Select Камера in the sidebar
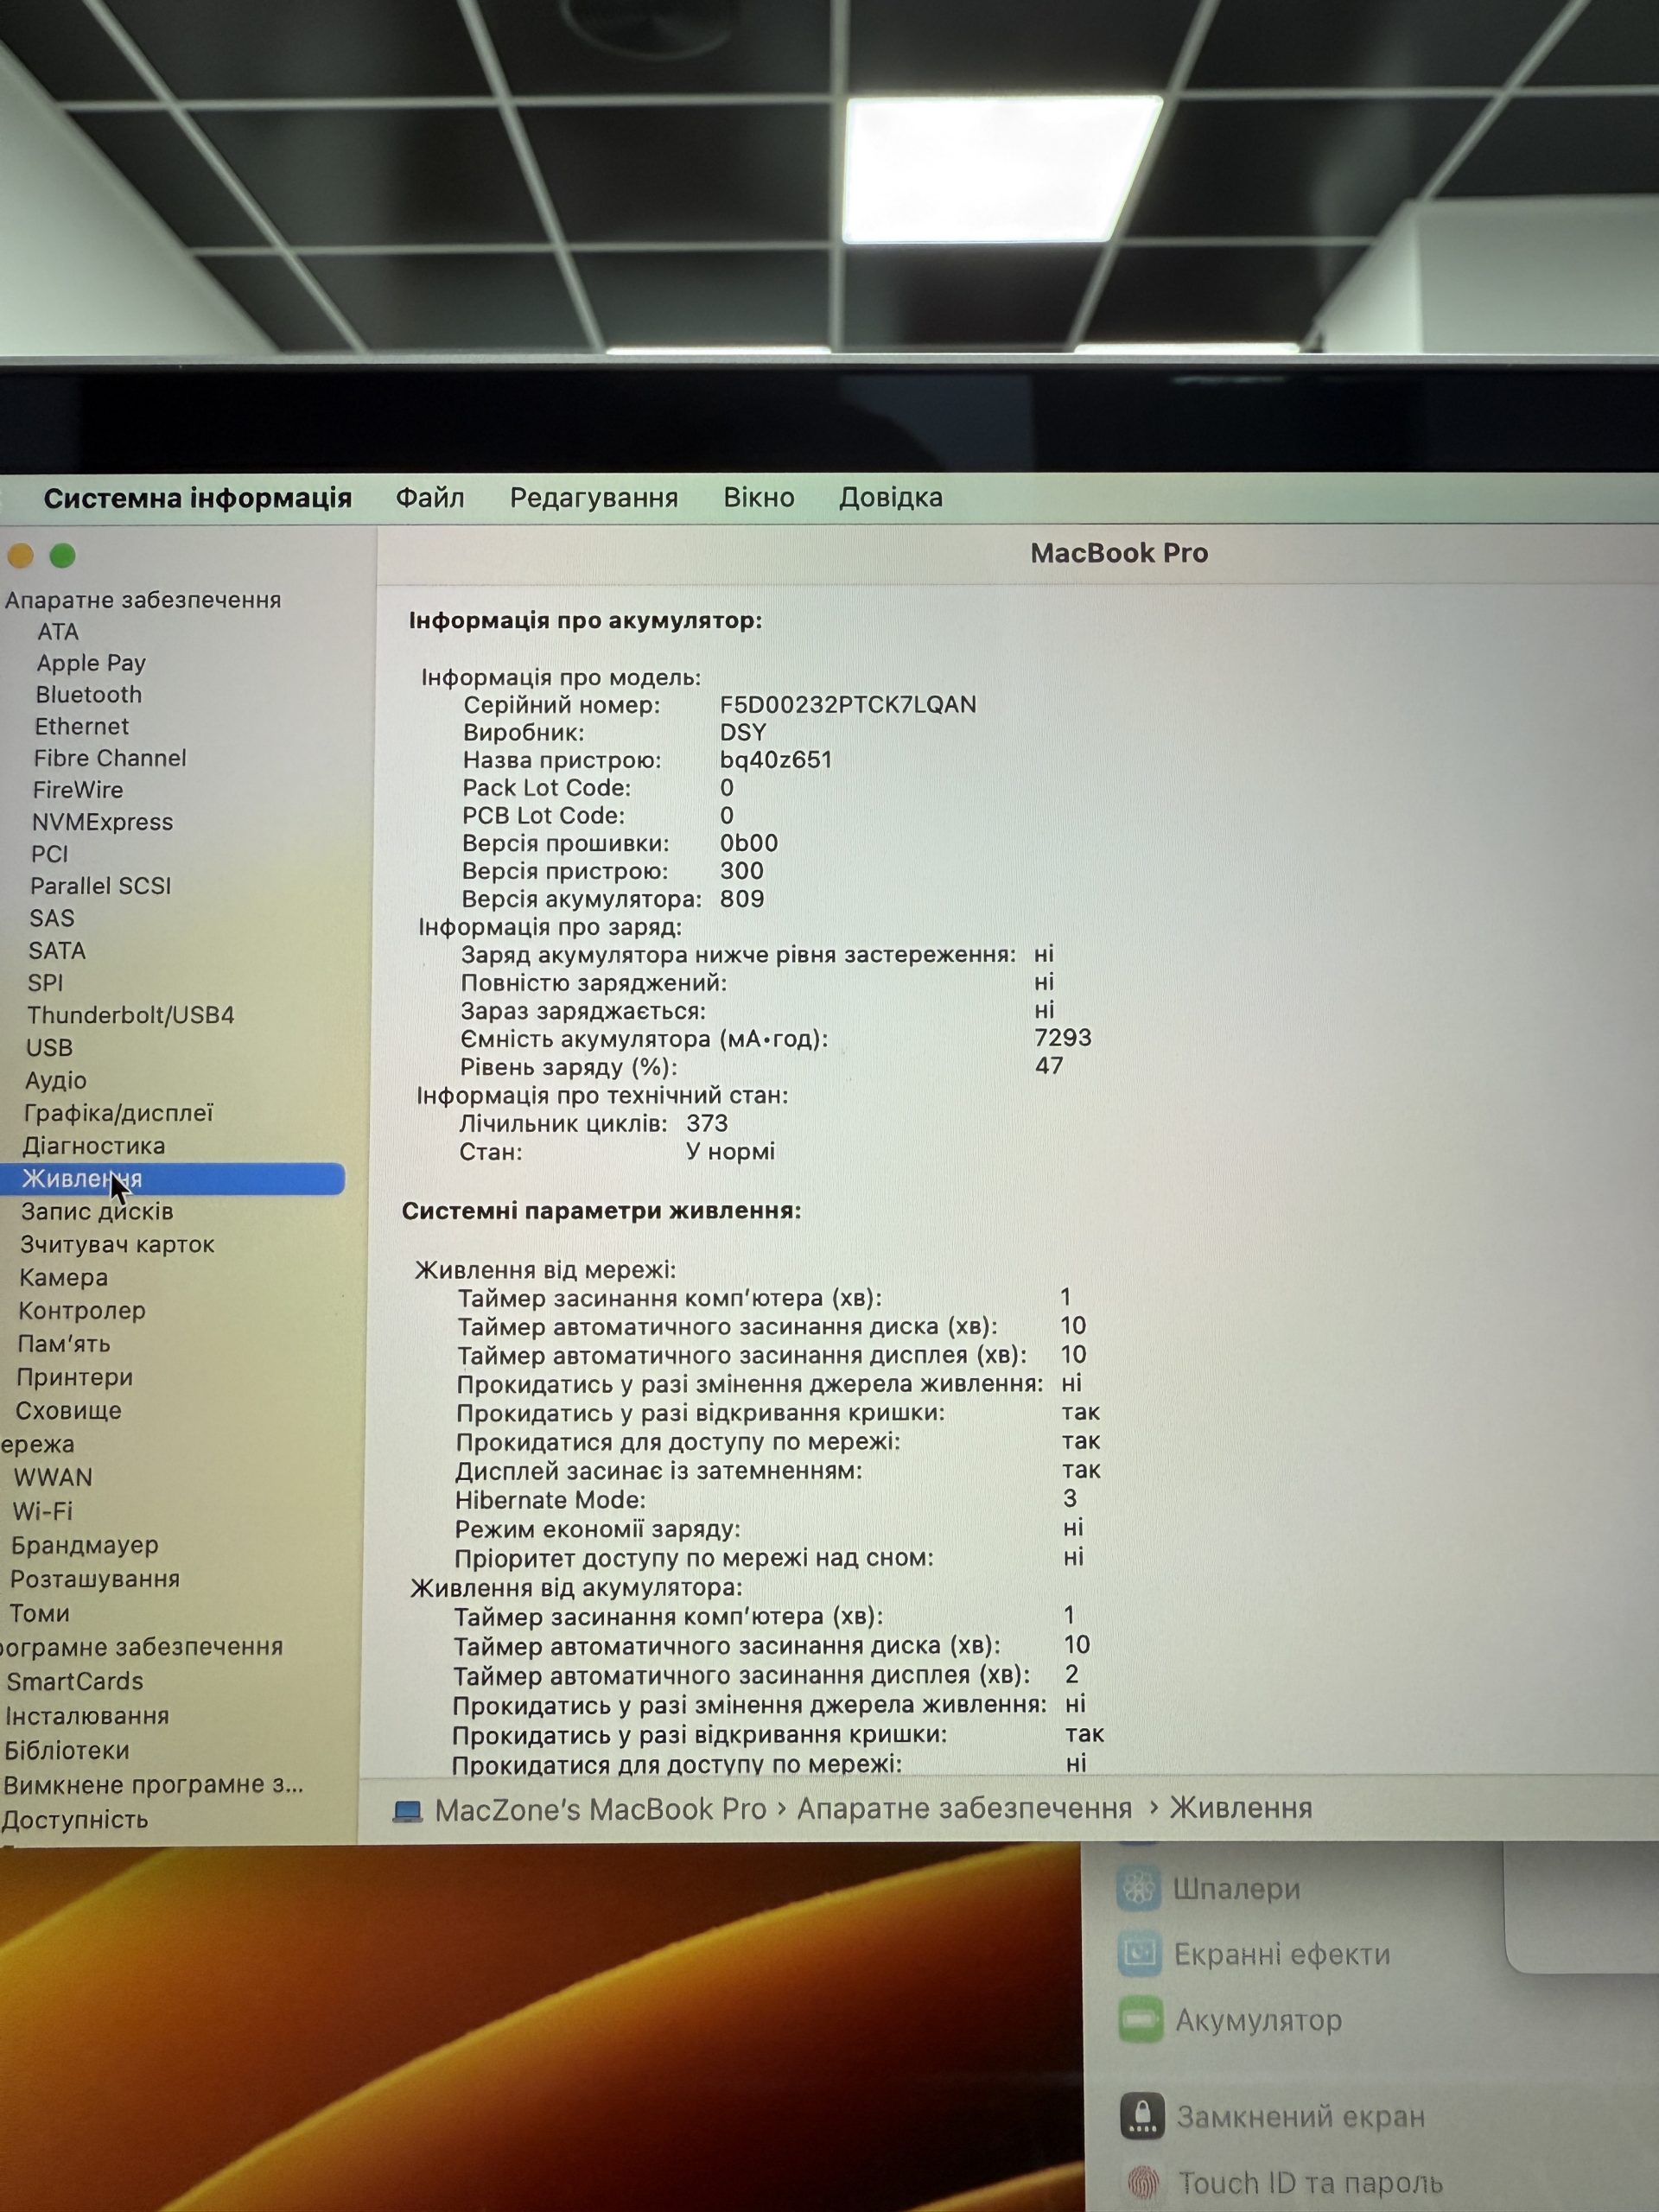 point(63,1278)
